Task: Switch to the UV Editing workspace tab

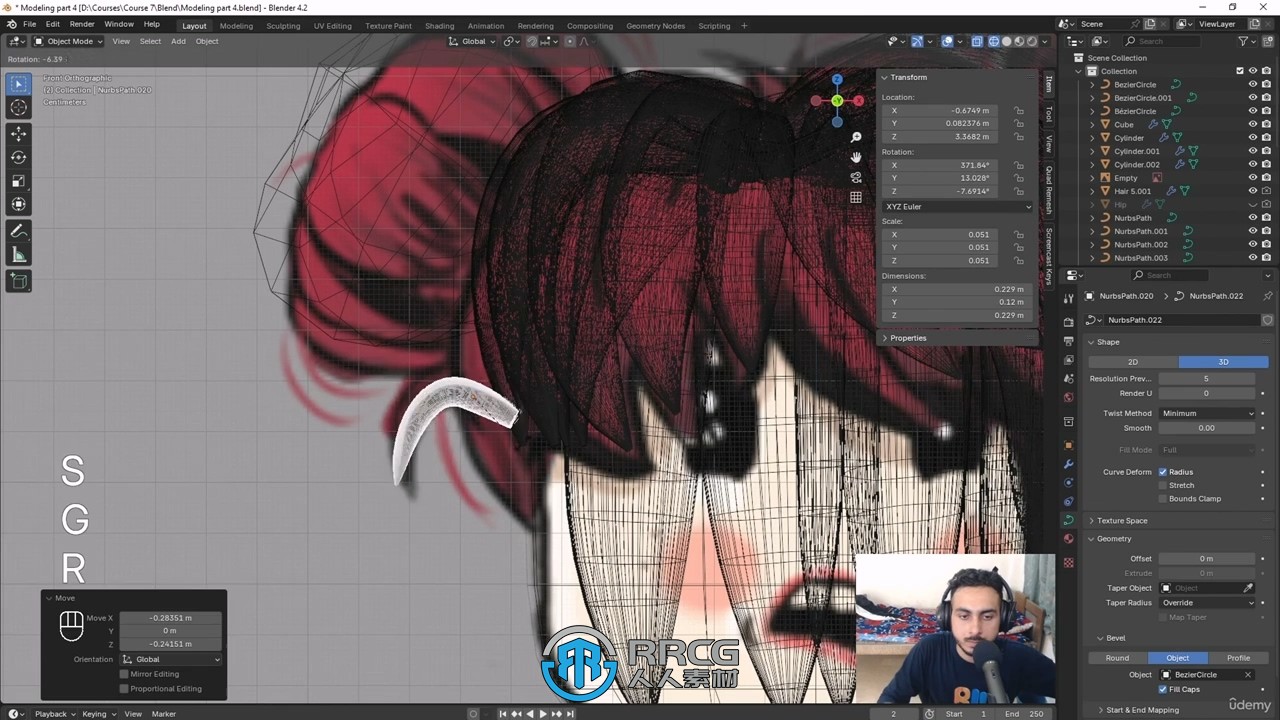Action: coord(332,26)
